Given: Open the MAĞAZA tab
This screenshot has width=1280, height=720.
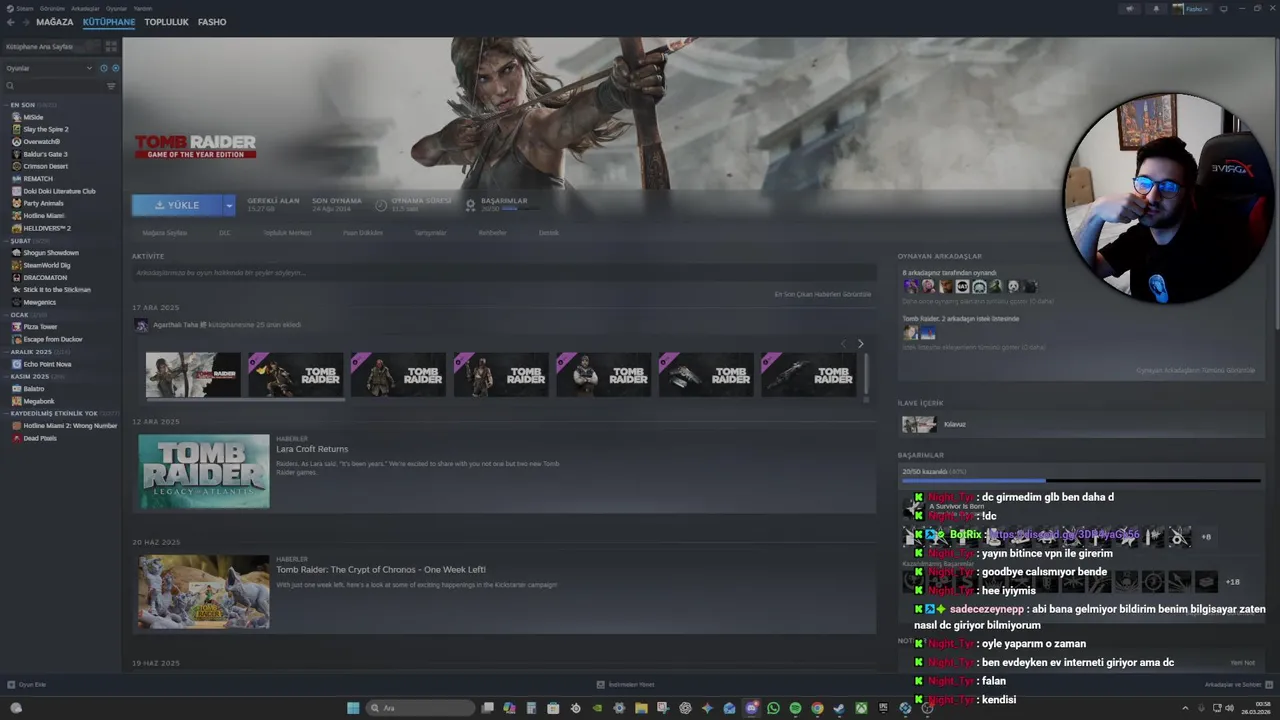Looking at the screenshot, I should pos(55,22).
